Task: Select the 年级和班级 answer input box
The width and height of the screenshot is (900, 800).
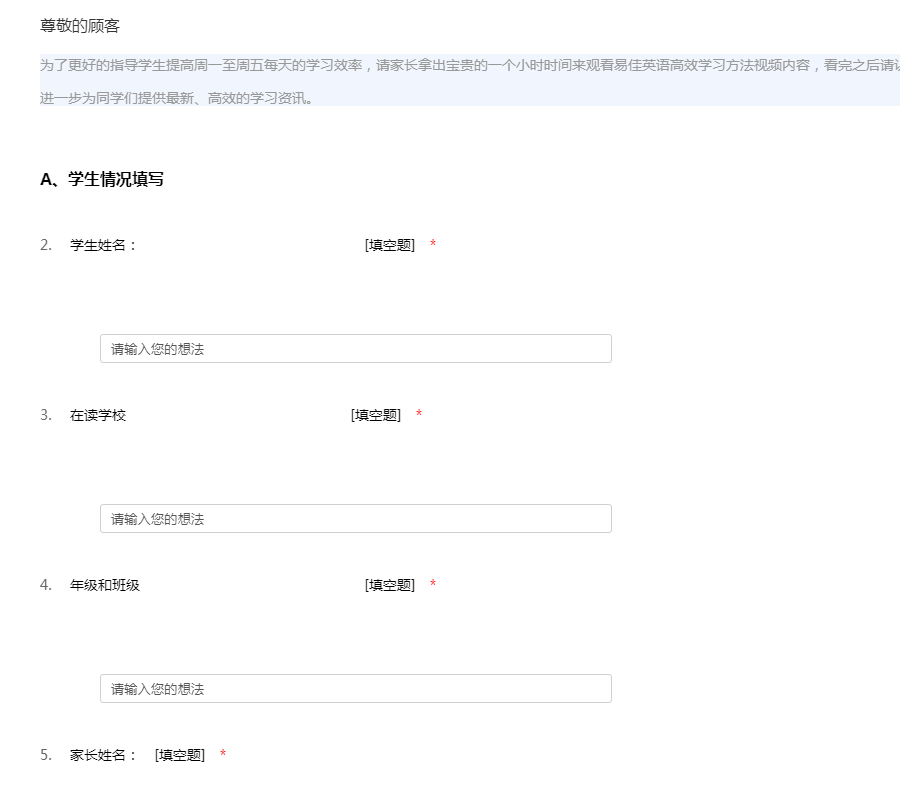Action: tap(355, 689)
